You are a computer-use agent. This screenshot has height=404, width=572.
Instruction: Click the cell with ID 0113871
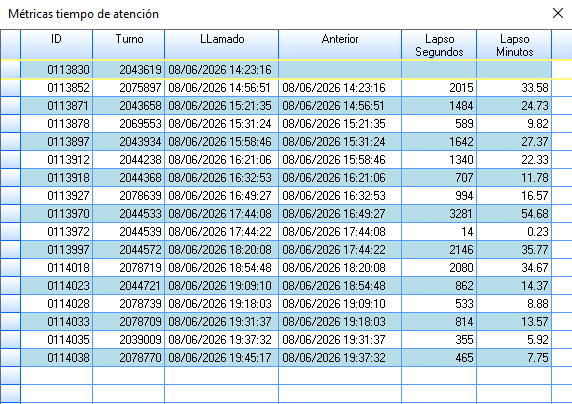click(57, 106)
